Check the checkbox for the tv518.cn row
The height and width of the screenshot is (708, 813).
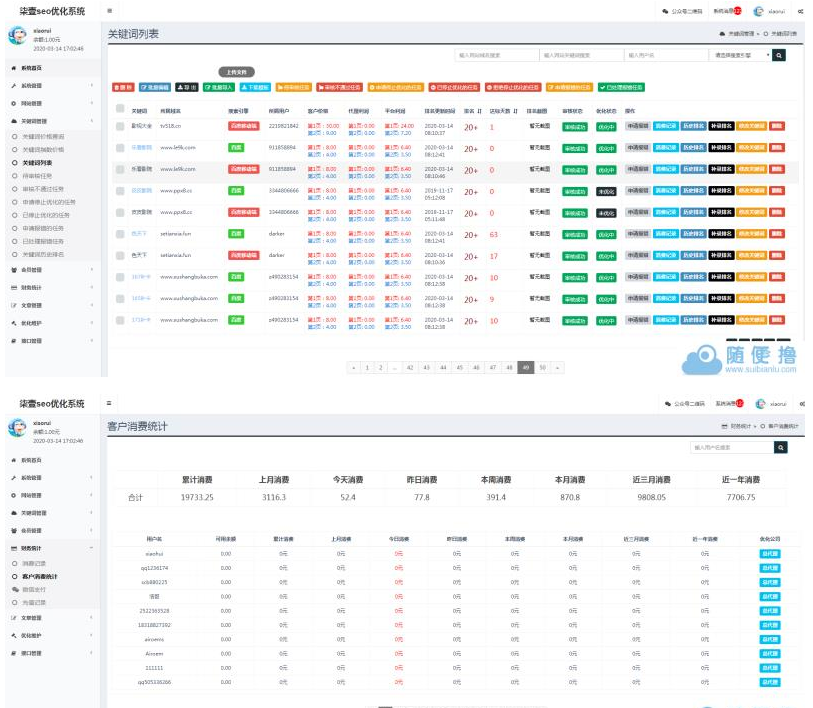[x=120, y=126]
